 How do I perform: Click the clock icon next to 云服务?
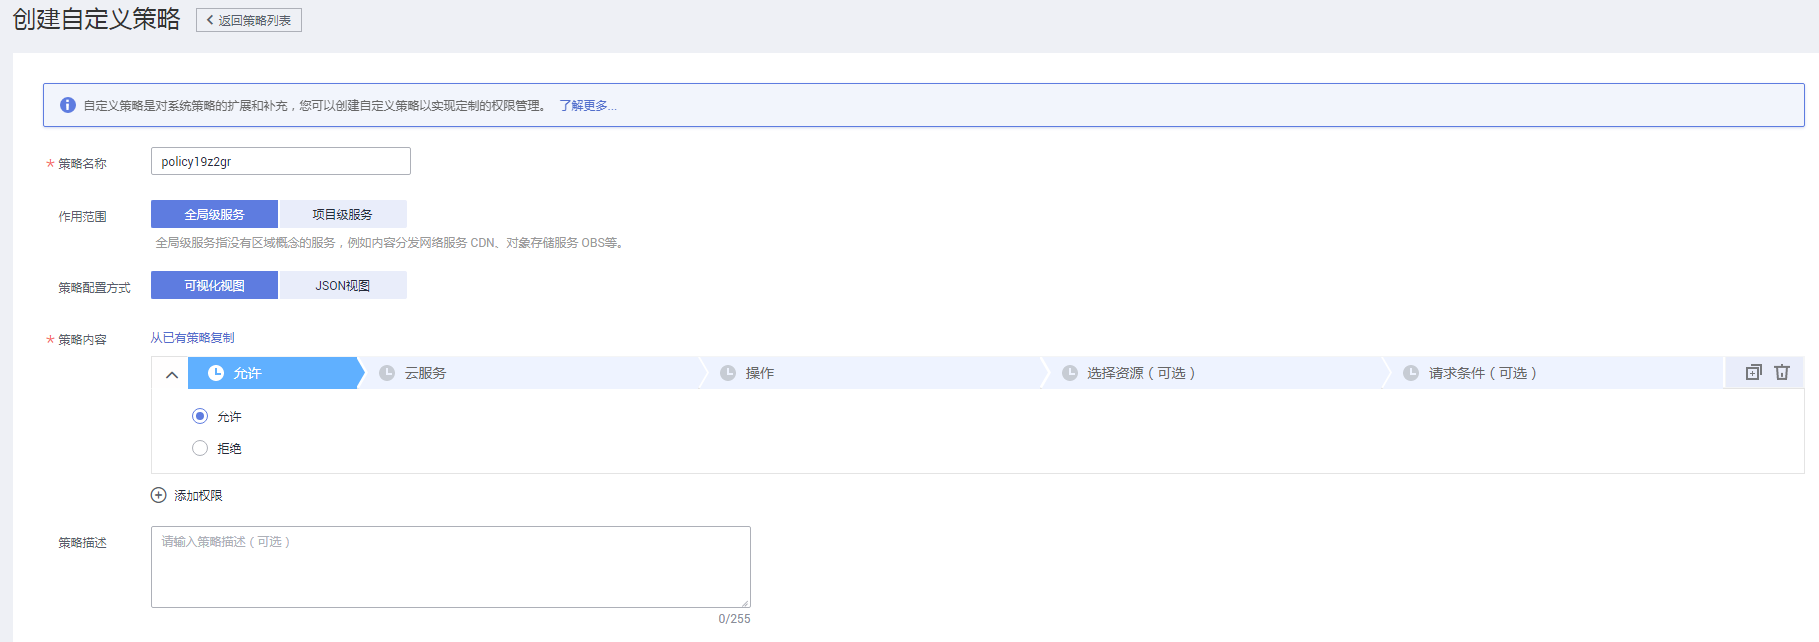pos(387,373)
